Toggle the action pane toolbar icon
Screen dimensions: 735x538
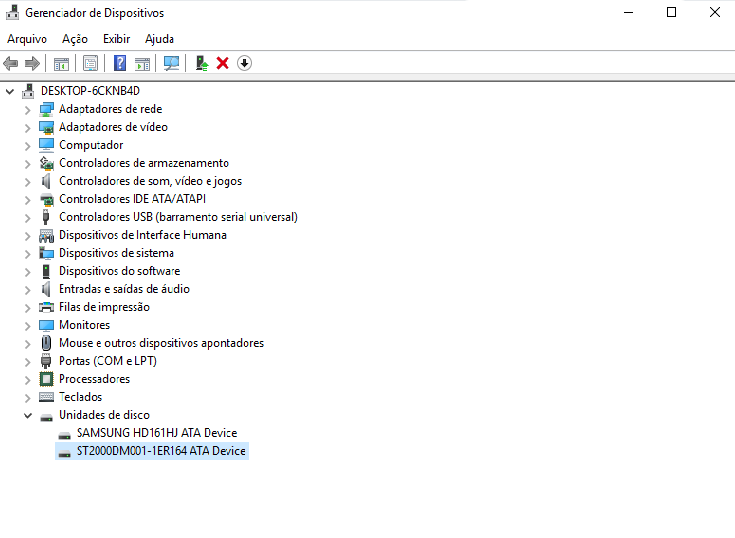pyautogui.click(x=142, y=63)
